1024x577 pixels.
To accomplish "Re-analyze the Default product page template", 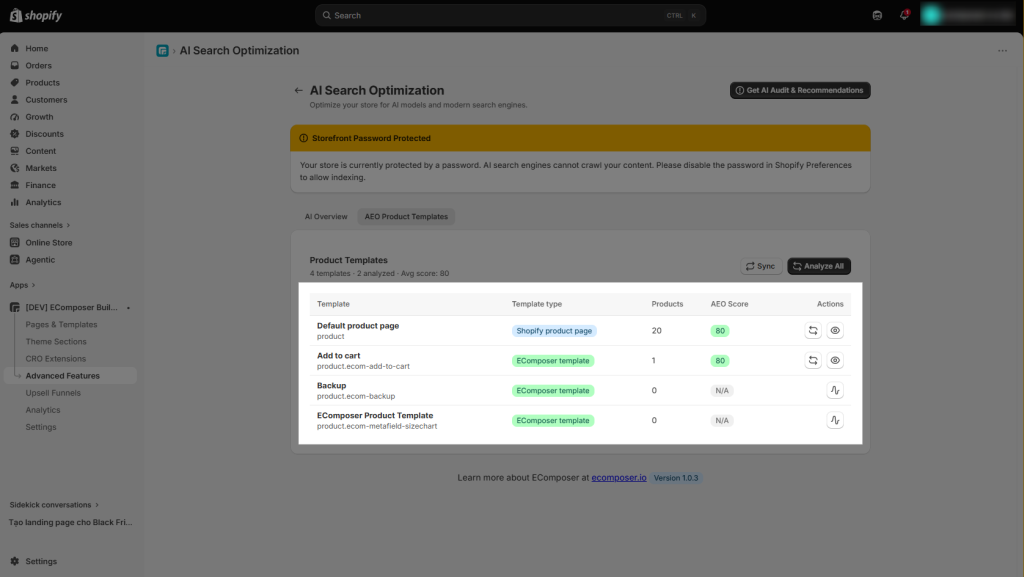I will click(x=813, y=330).
